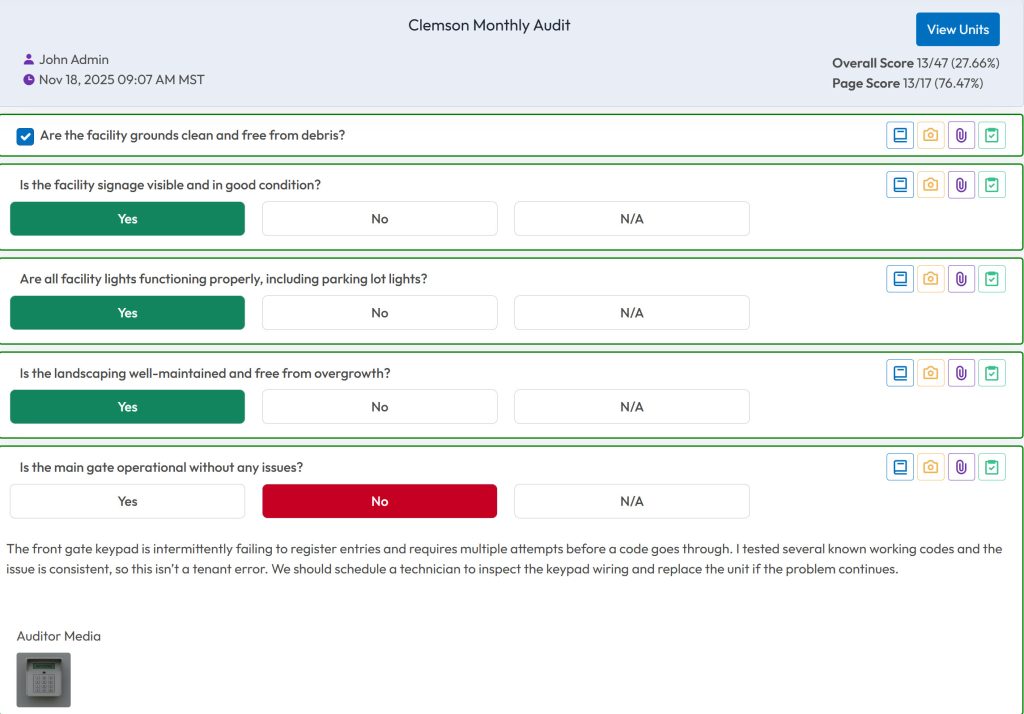
Task: Click paperclip attachment icon for facility lights question
Action: click(x=961, y=279)
